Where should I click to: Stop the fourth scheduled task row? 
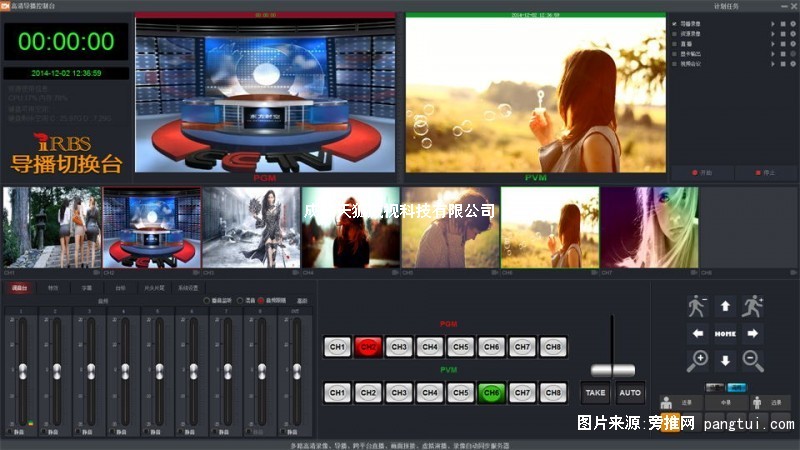(x=783, y=54)
